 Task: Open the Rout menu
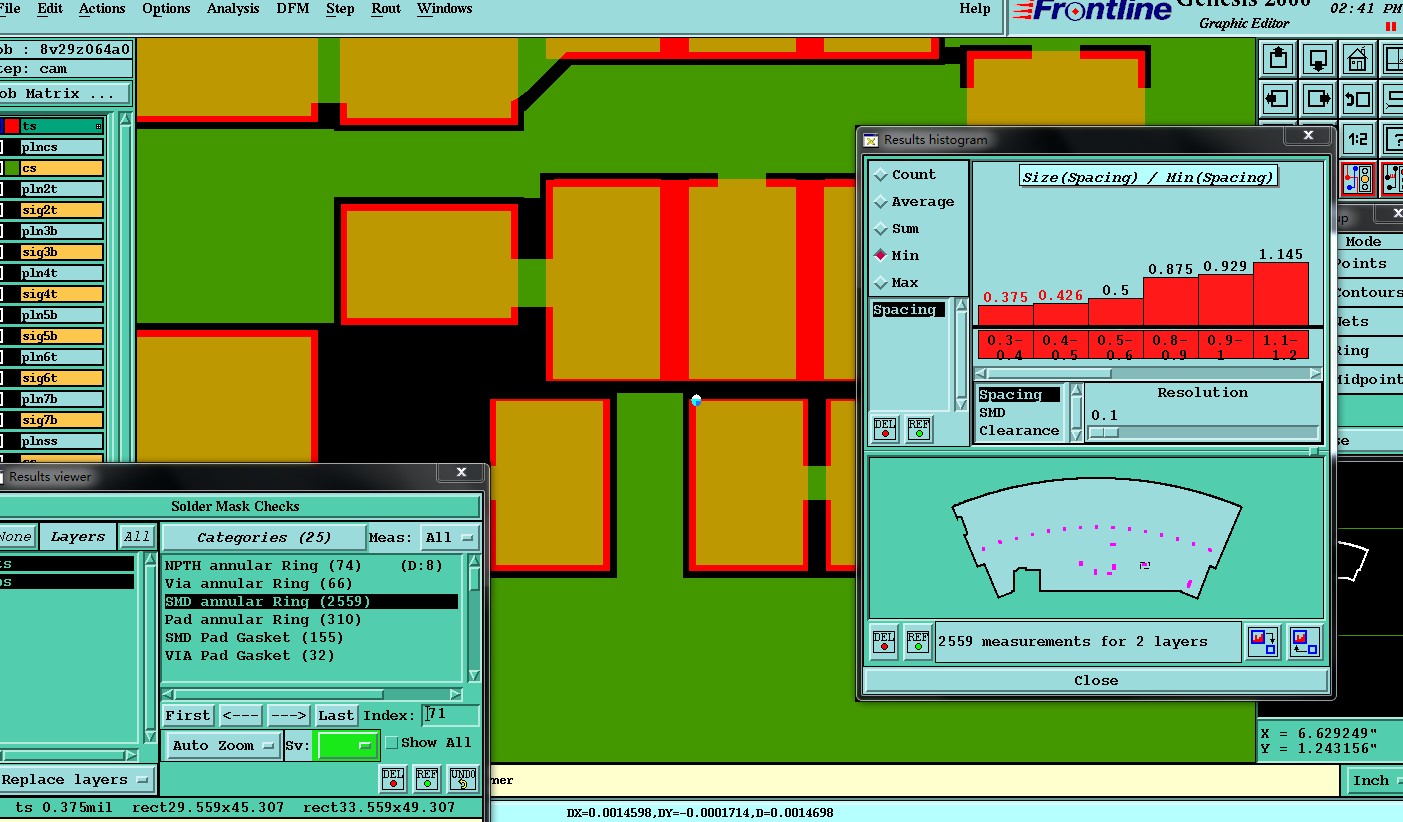coord(386,9)
